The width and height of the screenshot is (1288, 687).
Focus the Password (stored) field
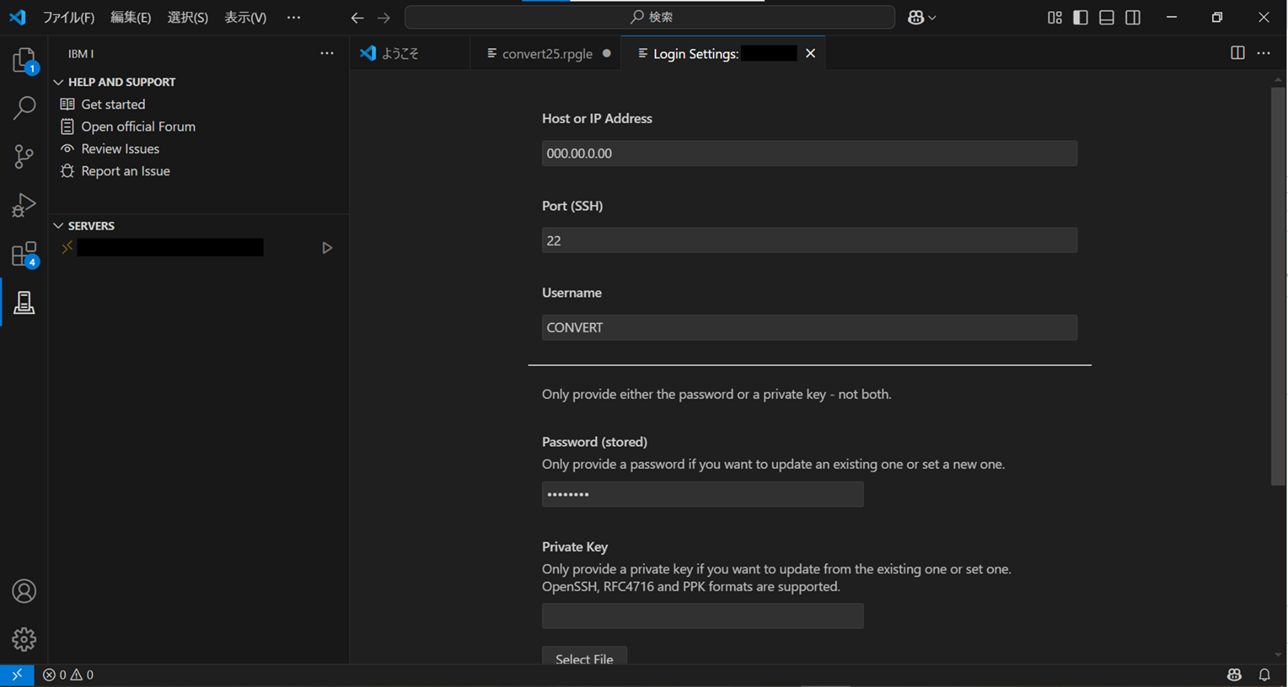(702, 494)
